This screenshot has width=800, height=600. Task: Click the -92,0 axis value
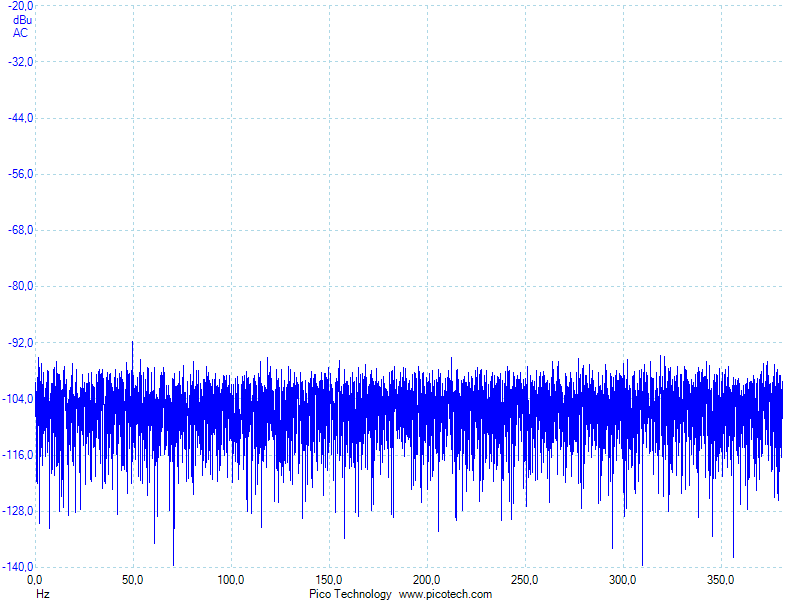[x=20, y=342]
